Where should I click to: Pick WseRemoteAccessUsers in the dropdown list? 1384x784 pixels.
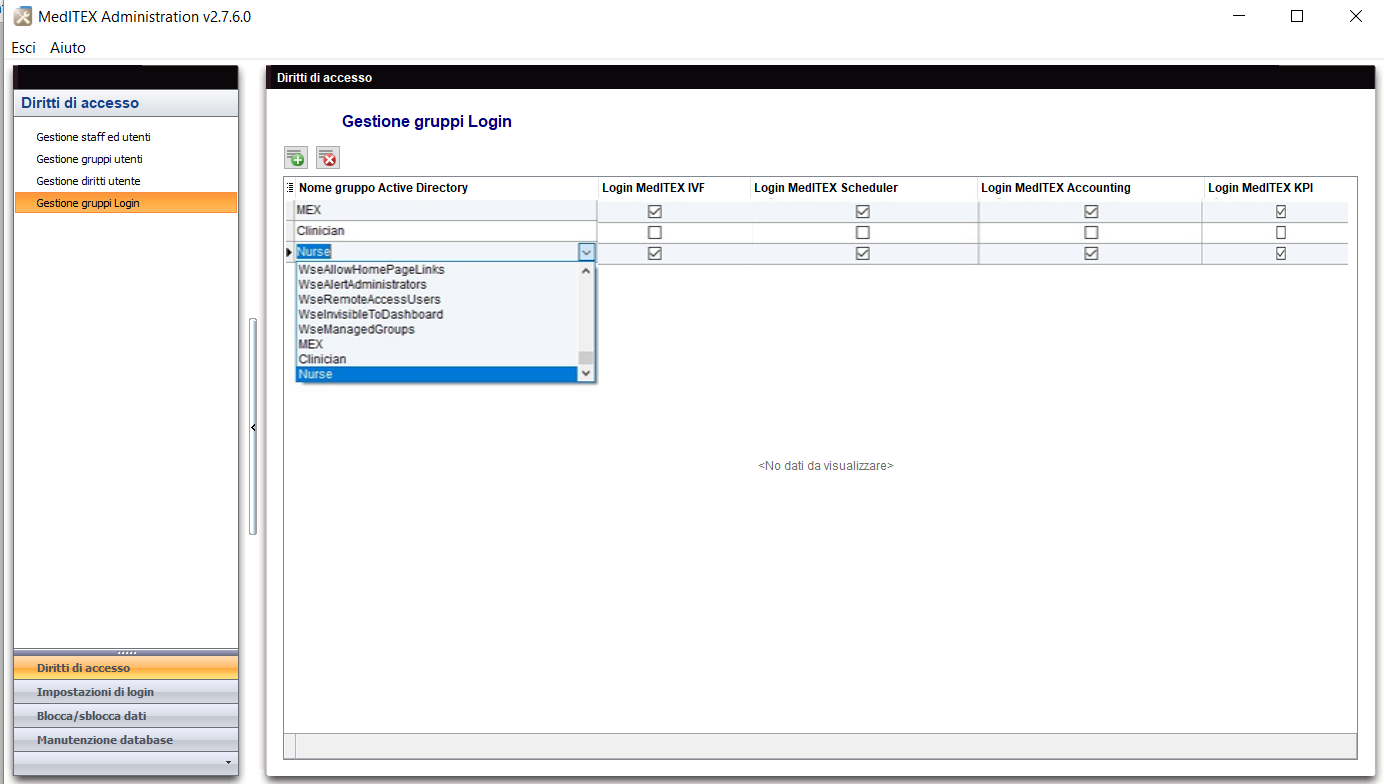tap(438, 300)
